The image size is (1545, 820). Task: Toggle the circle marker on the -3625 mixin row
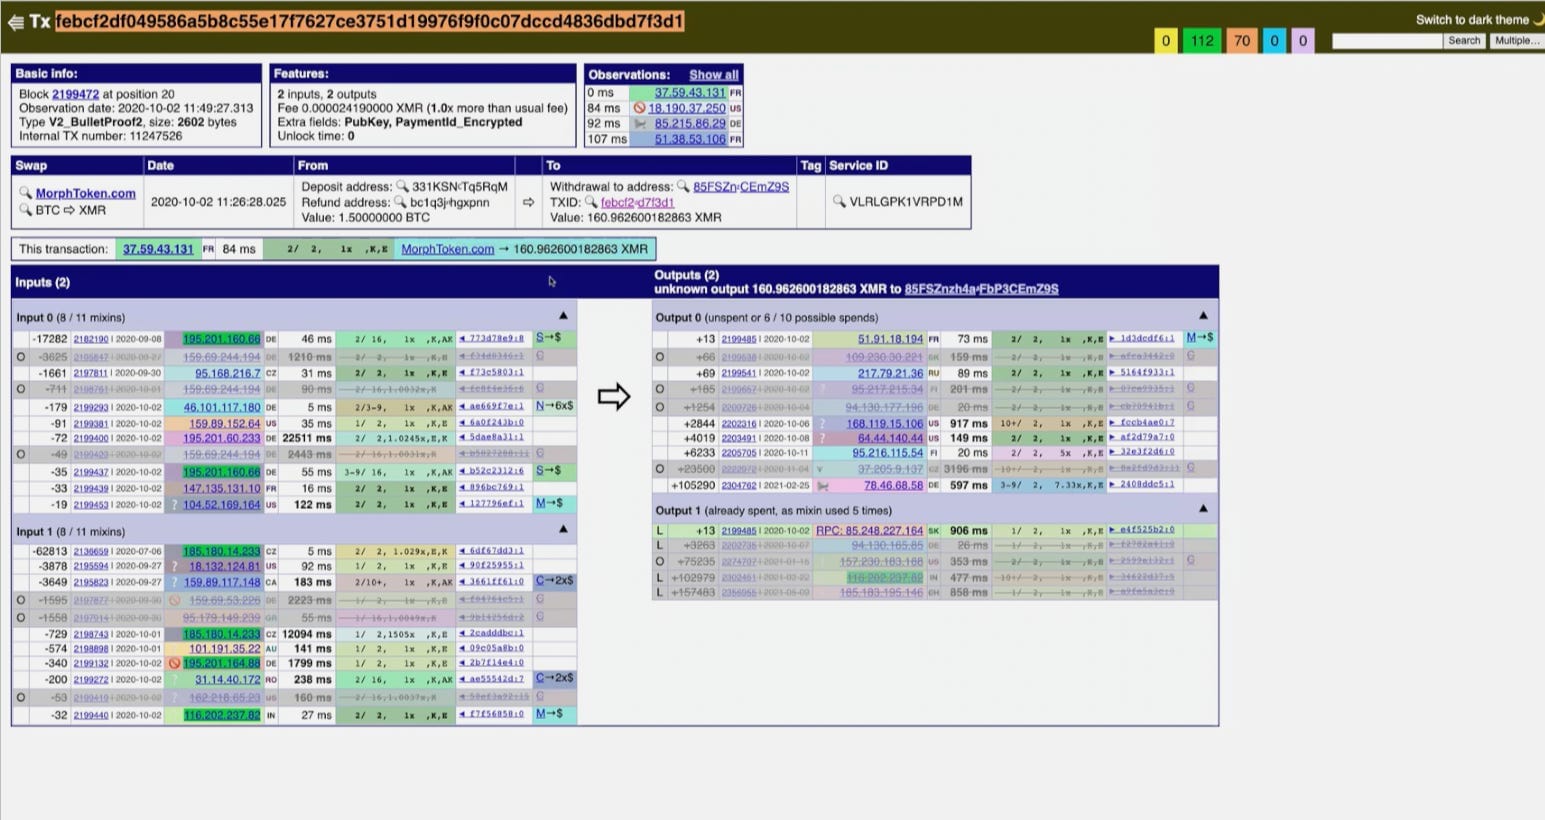click(x=21, y=356)
